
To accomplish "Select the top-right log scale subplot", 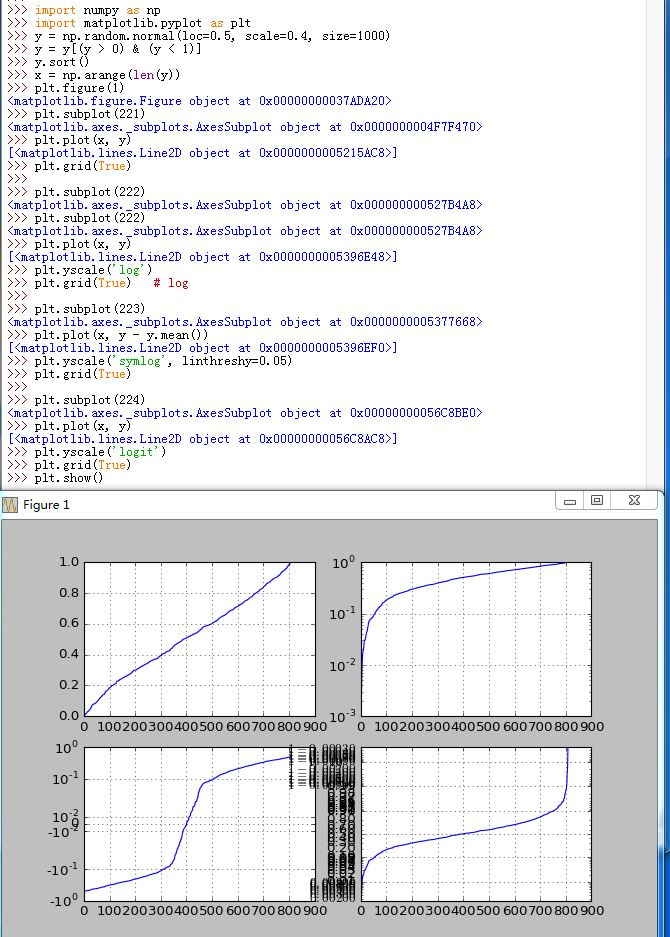I will pyautogui.click(x=476, y=639).
